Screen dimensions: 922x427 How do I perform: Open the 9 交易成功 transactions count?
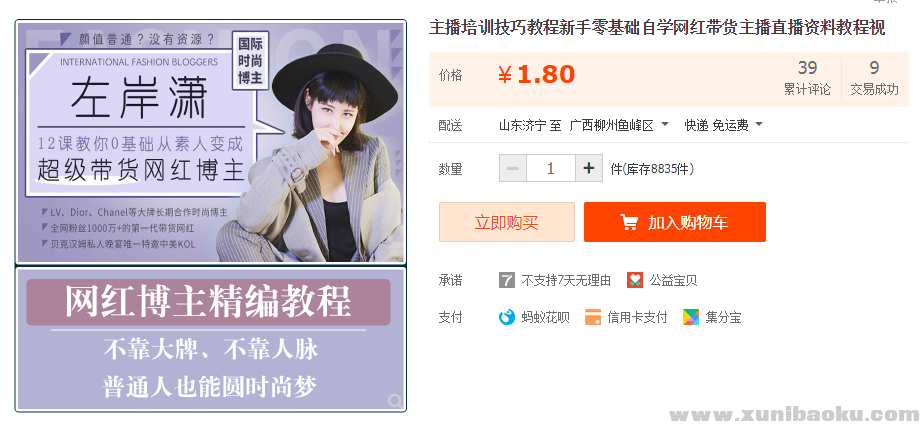(x=874, y=78)
